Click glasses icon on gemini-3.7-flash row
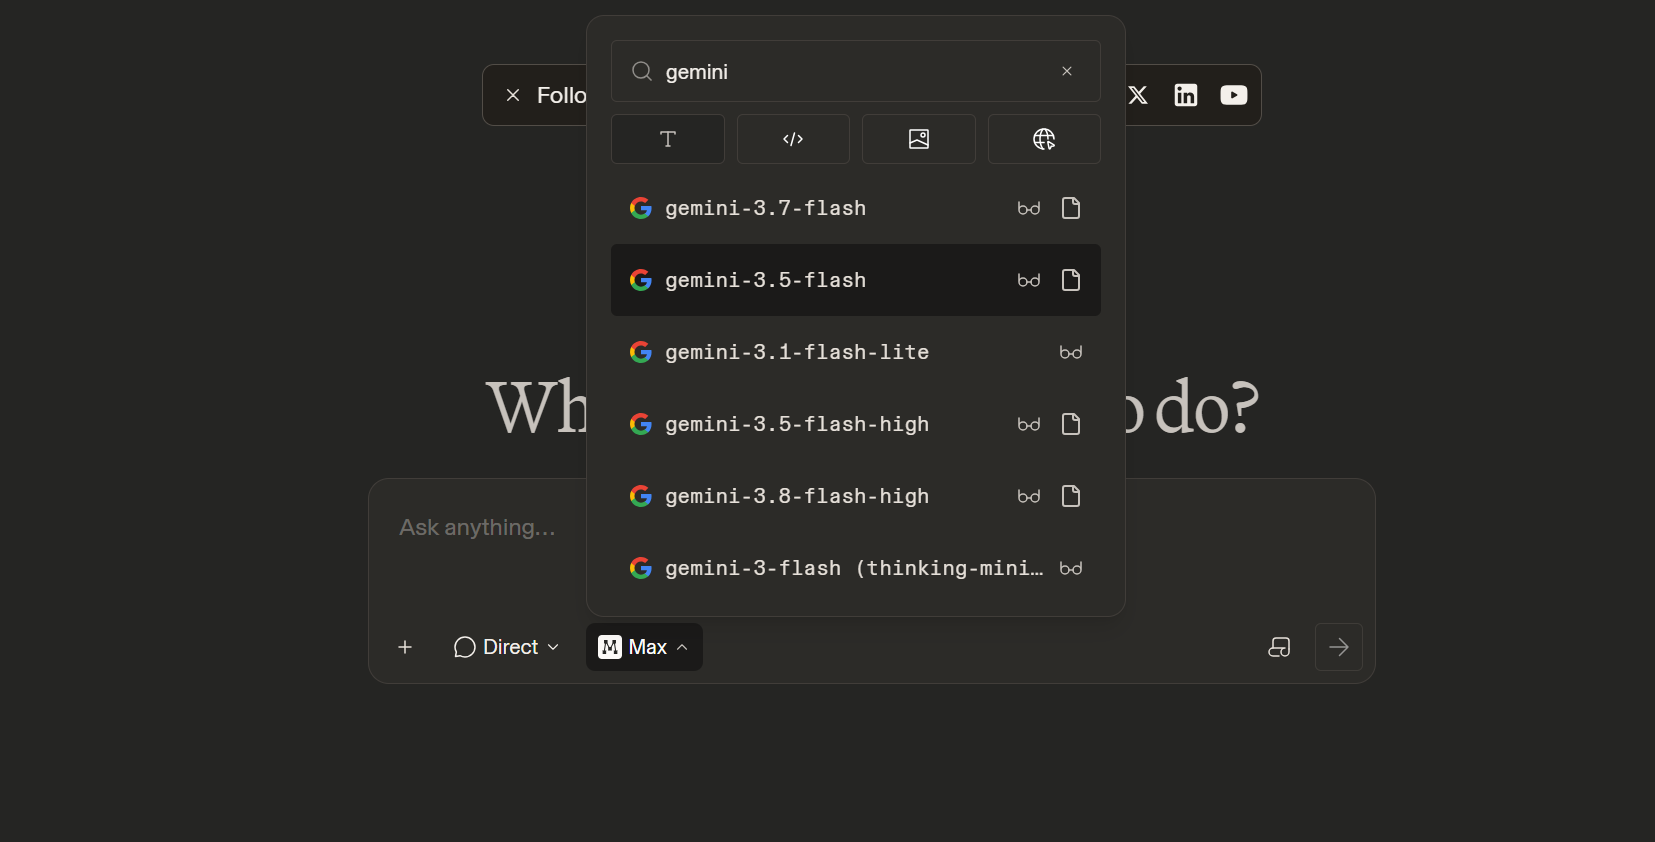The width and height of the screenshot is (1655, 842). (x=1029, y=208)
